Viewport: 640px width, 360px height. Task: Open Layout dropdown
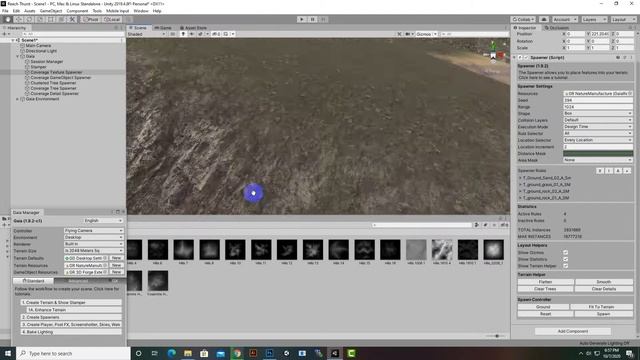pos(623,19)
